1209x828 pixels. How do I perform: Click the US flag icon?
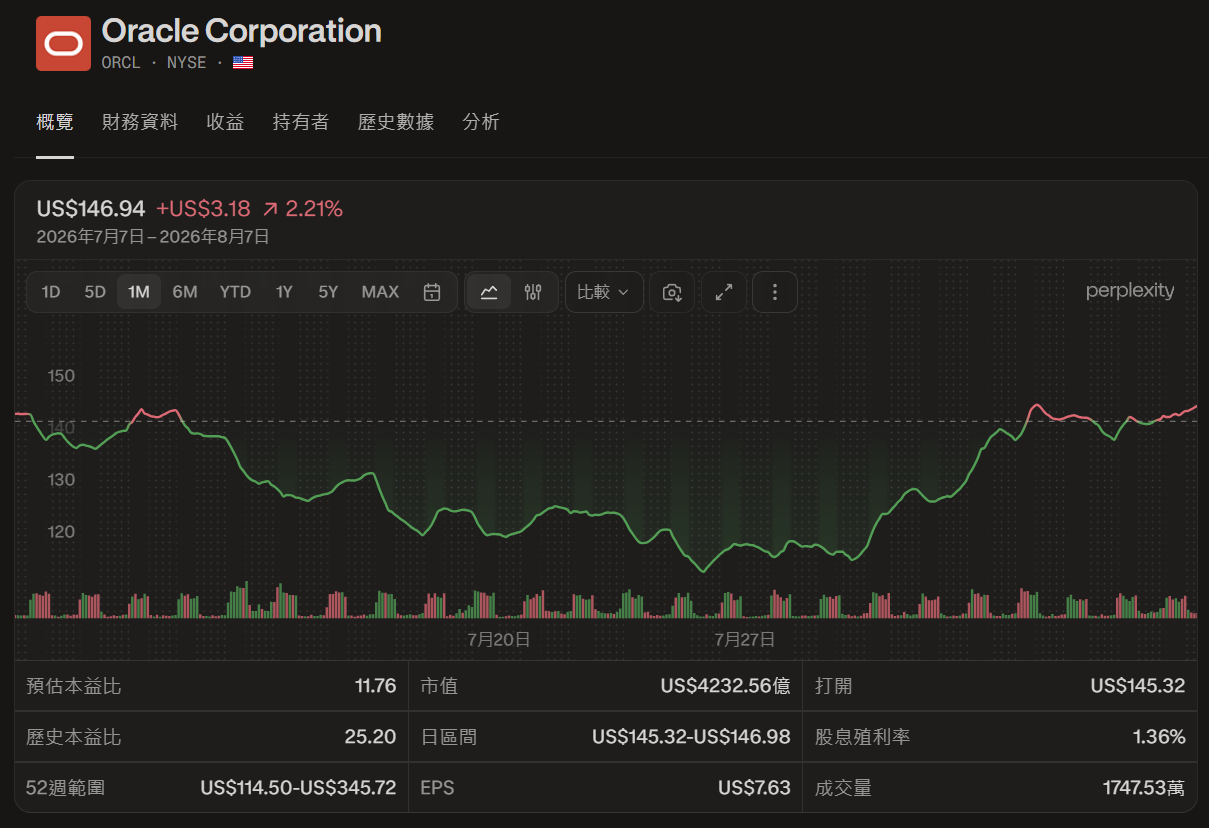(243, 63)
